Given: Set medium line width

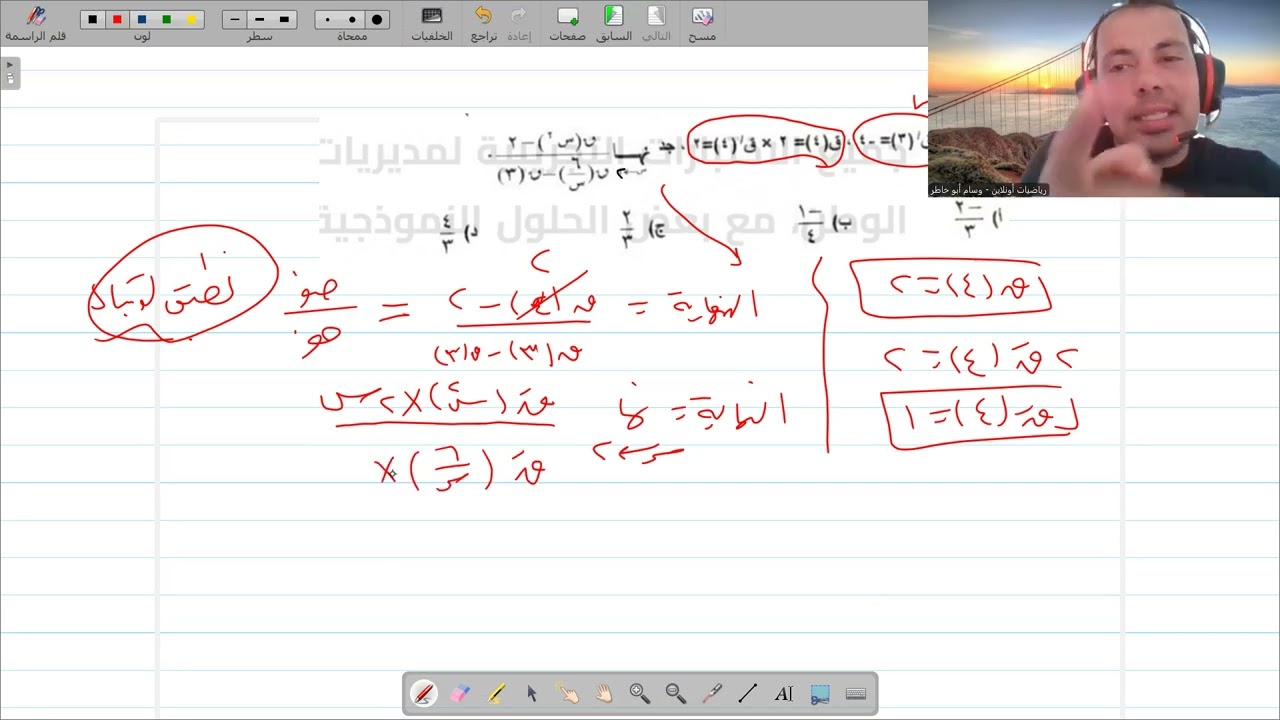Looking at the screenshot, I should tap(260, 19).
